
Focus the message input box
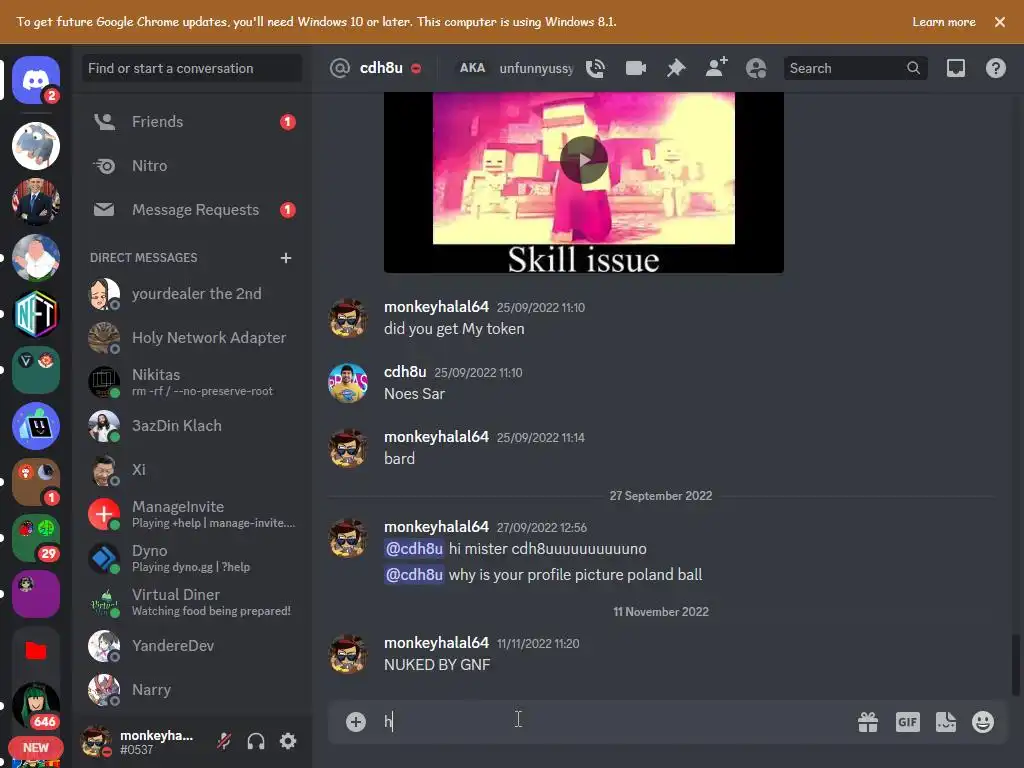pyautogui.click(x=614, y=722)
